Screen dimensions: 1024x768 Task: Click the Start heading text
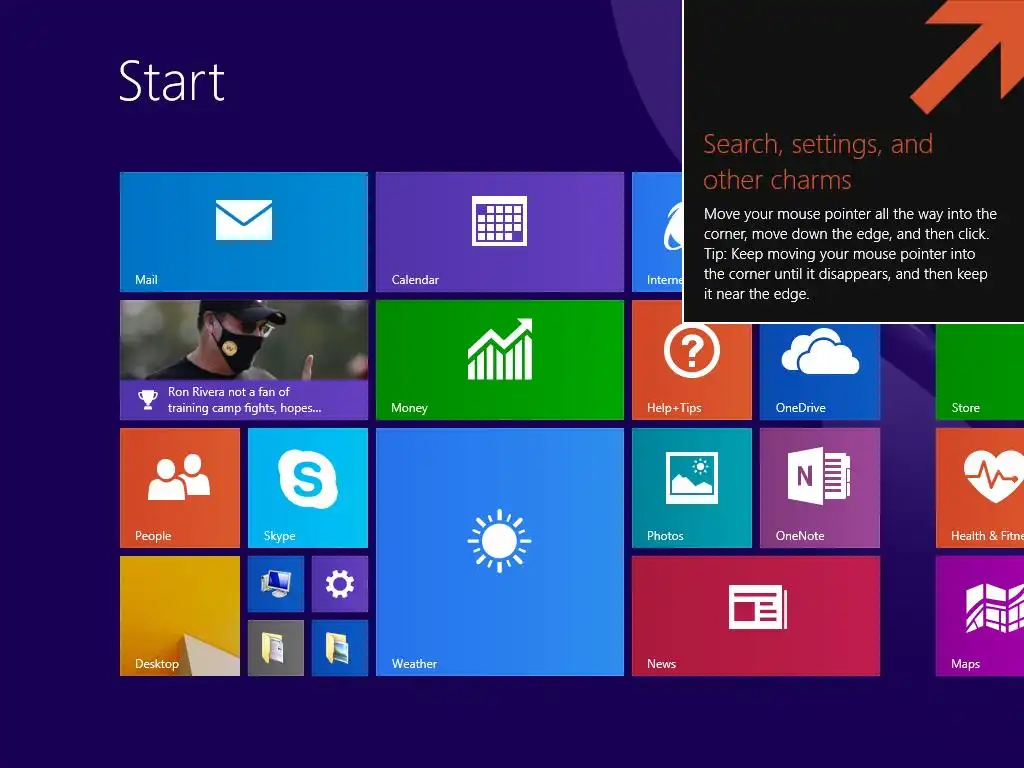click(x=172, y=82)
